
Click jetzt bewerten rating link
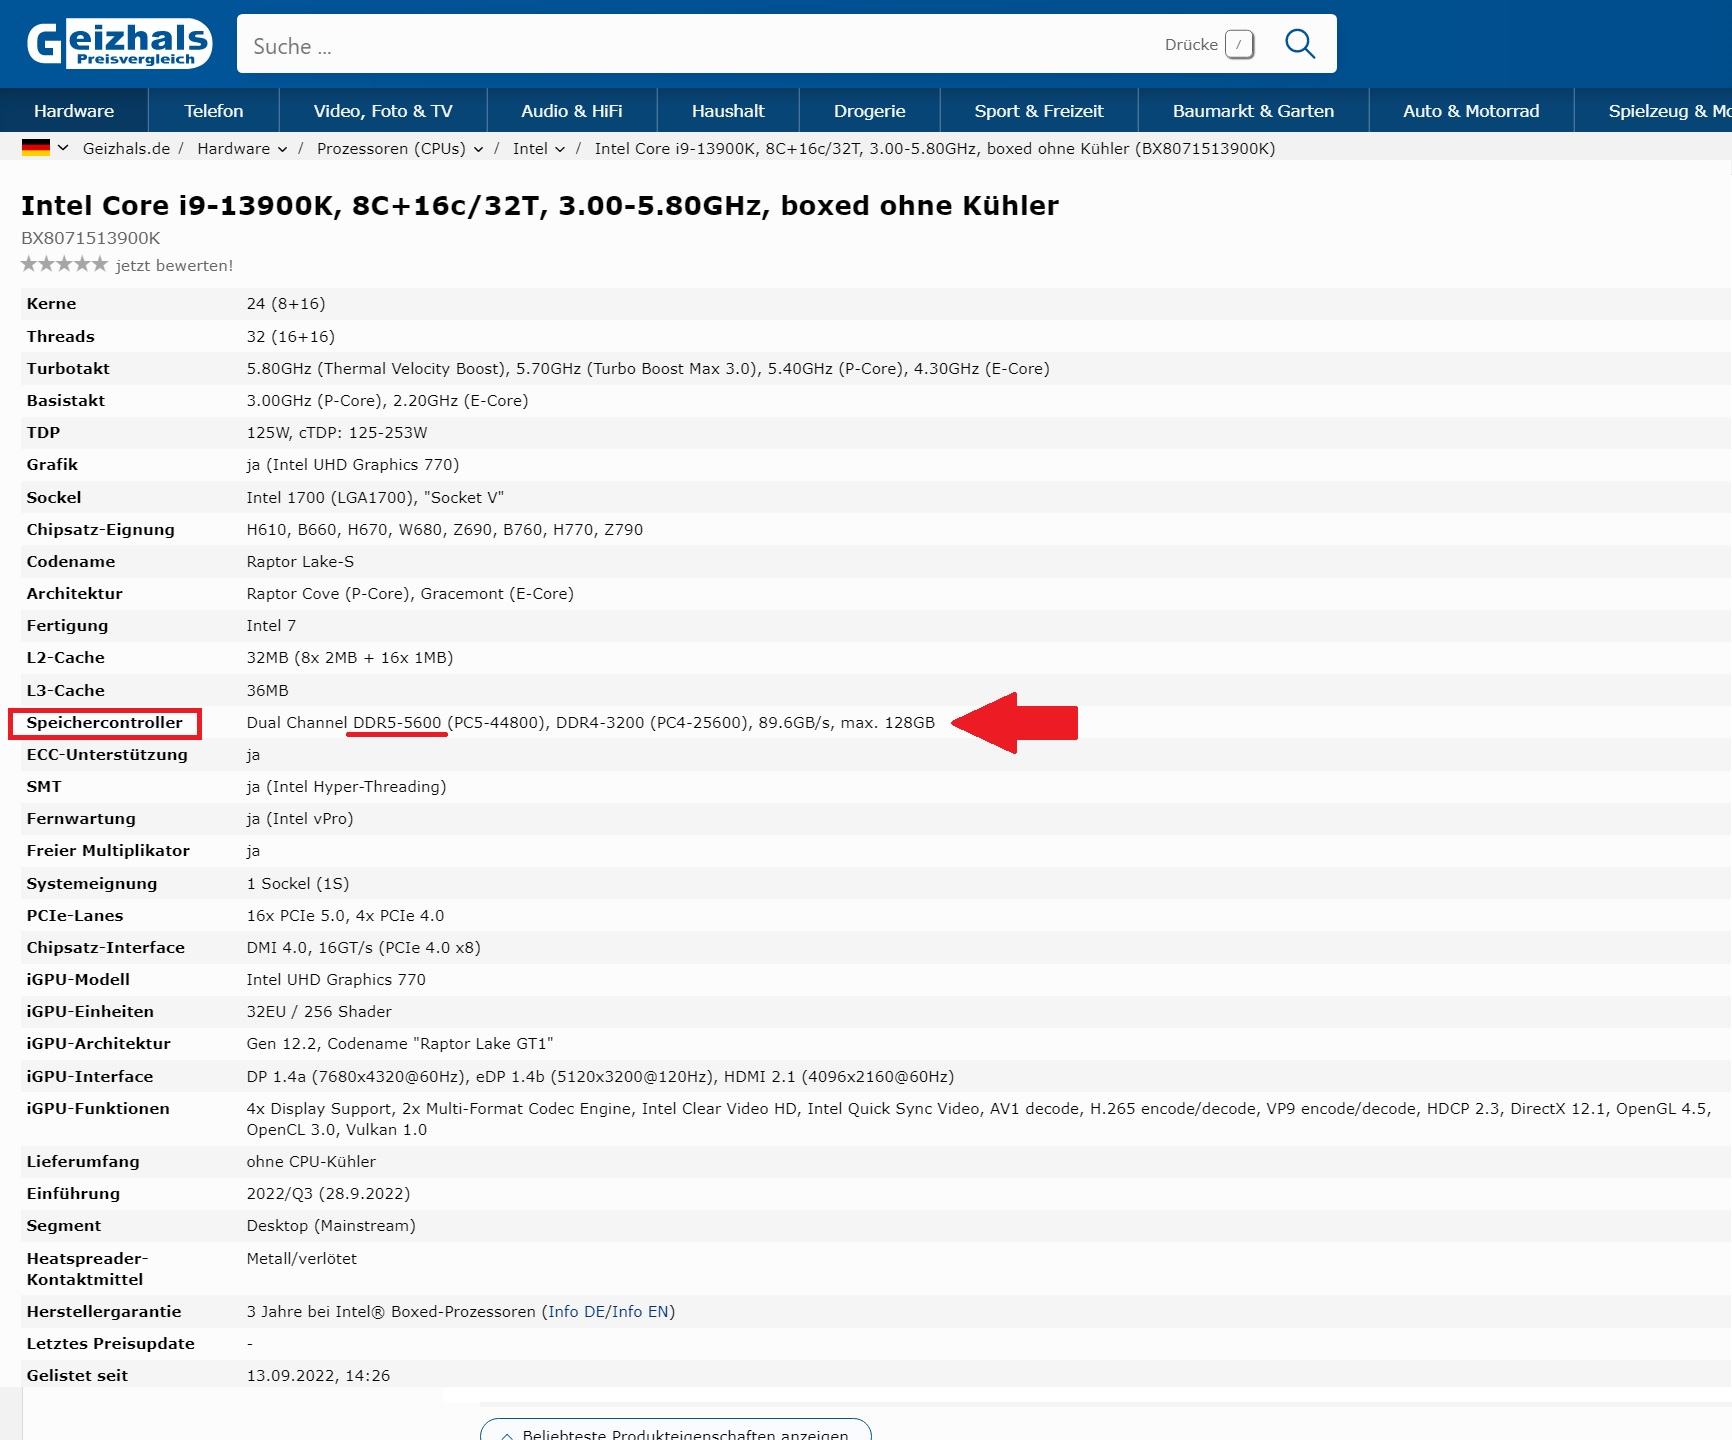[174, 265]
